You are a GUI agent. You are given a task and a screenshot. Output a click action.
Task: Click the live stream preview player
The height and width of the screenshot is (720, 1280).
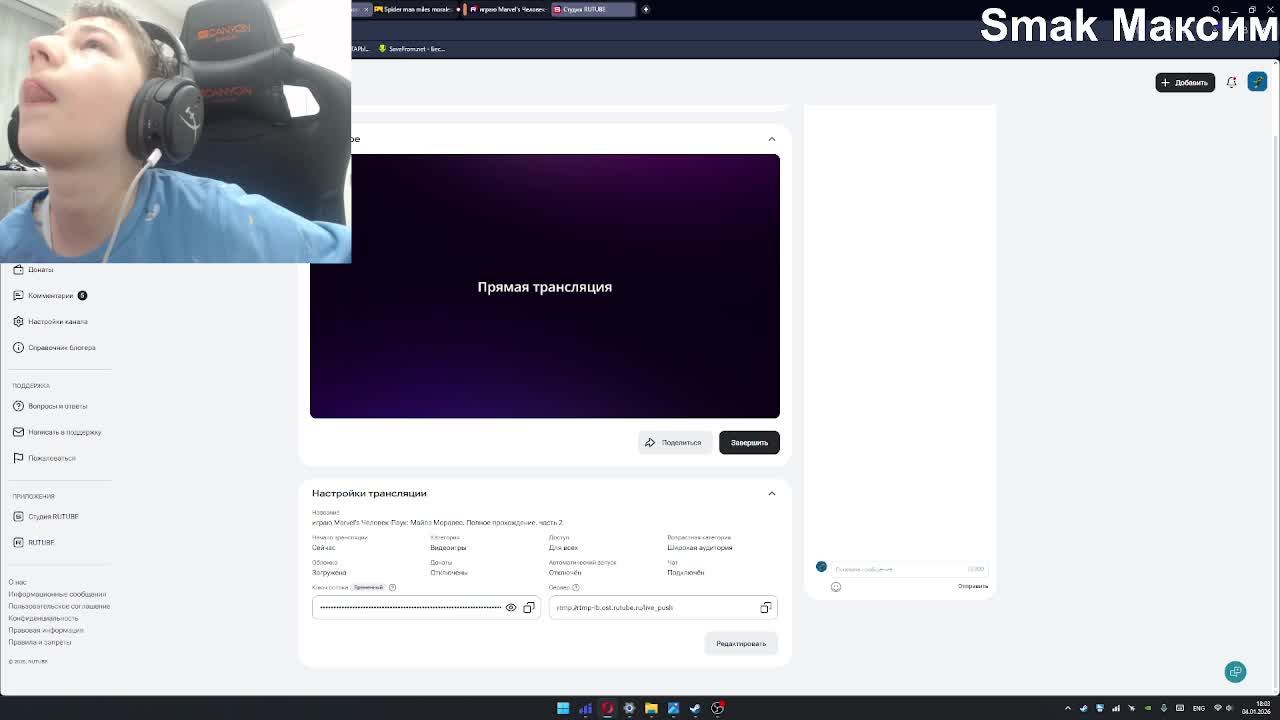click(545, 286)
